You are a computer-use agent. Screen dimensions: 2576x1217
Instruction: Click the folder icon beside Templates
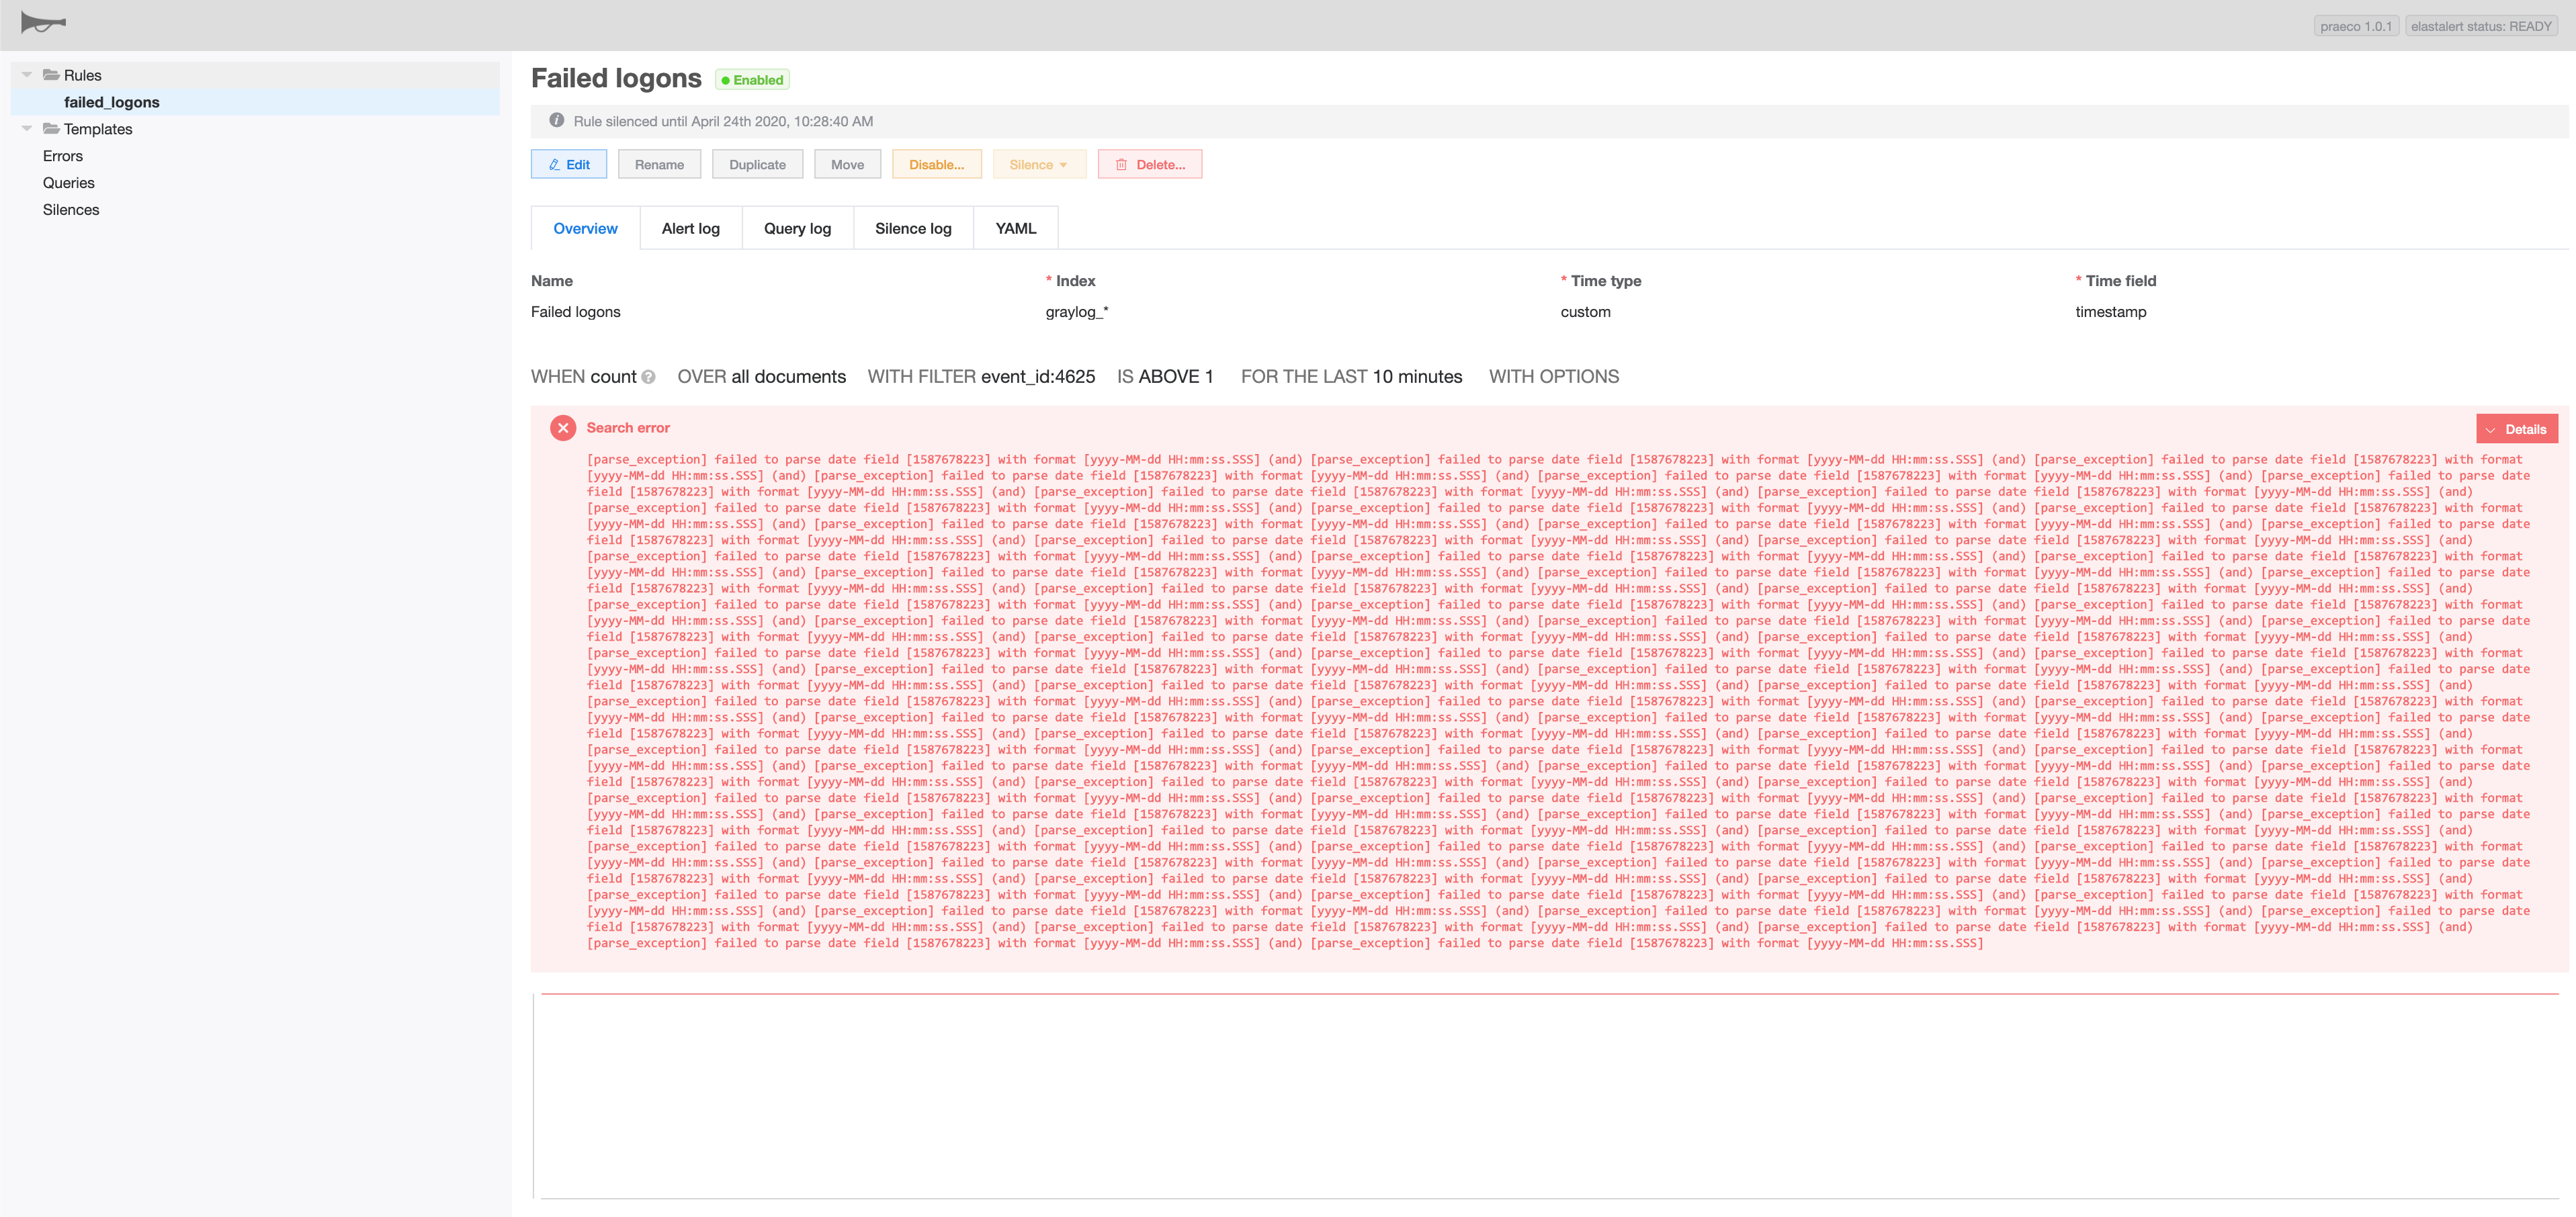pyautogui.click(x=50, y=129)
